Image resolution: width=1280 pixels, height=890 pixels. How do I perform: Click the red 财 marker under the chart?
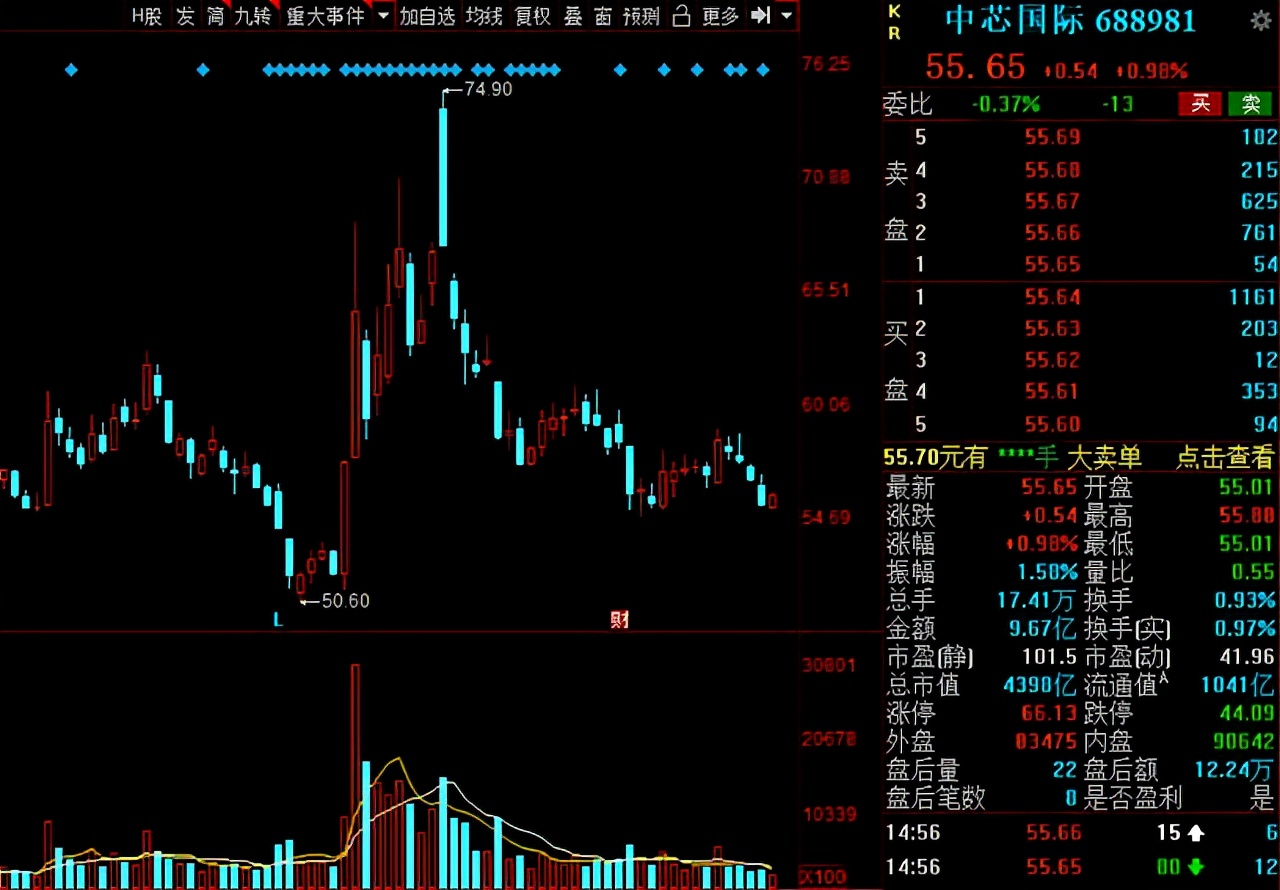tap(619, 620)
